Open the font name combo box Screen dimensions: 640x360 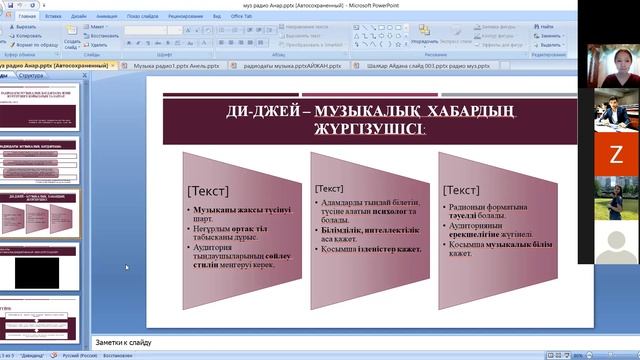146,30
